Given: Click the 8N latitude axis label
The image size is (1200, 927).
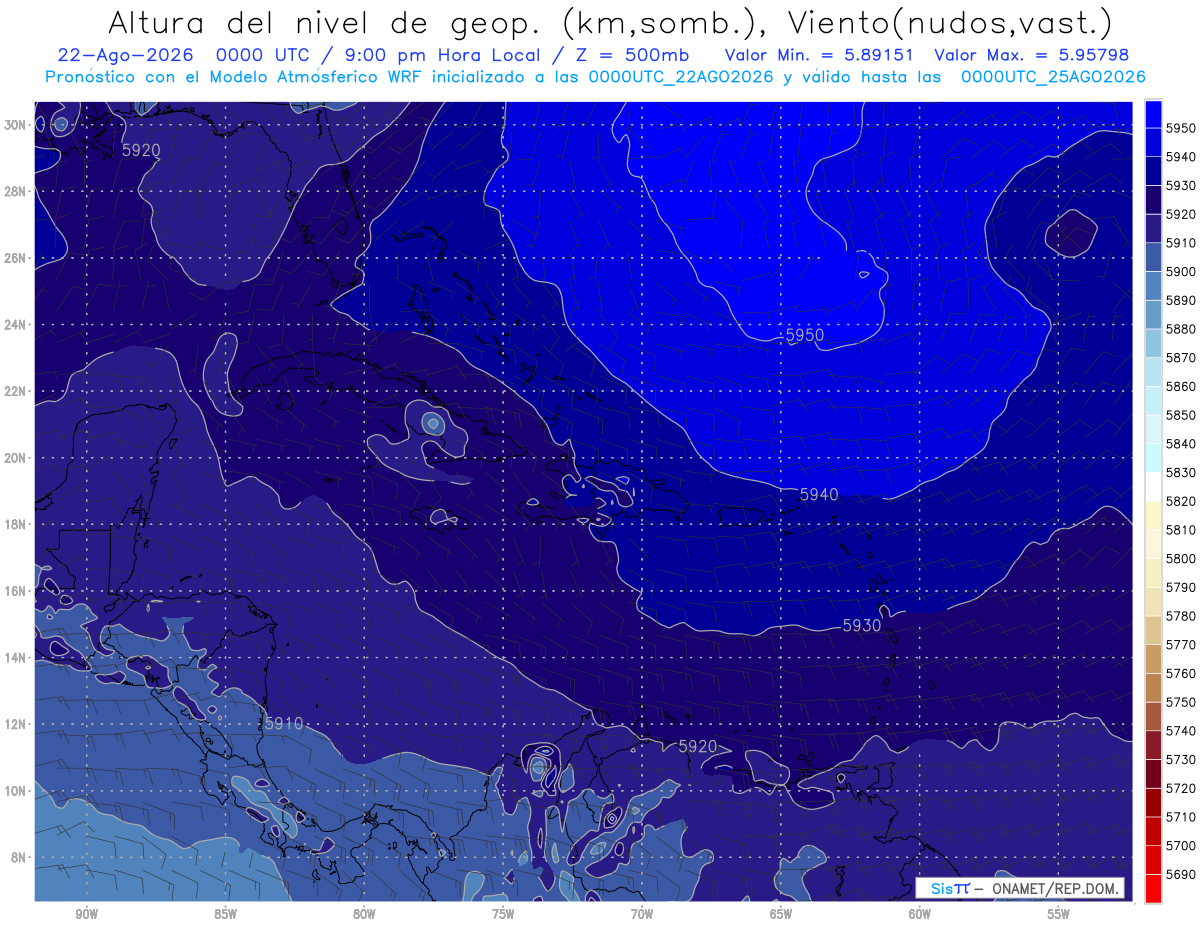Looking at the screenshot, I should coord(18,857).
